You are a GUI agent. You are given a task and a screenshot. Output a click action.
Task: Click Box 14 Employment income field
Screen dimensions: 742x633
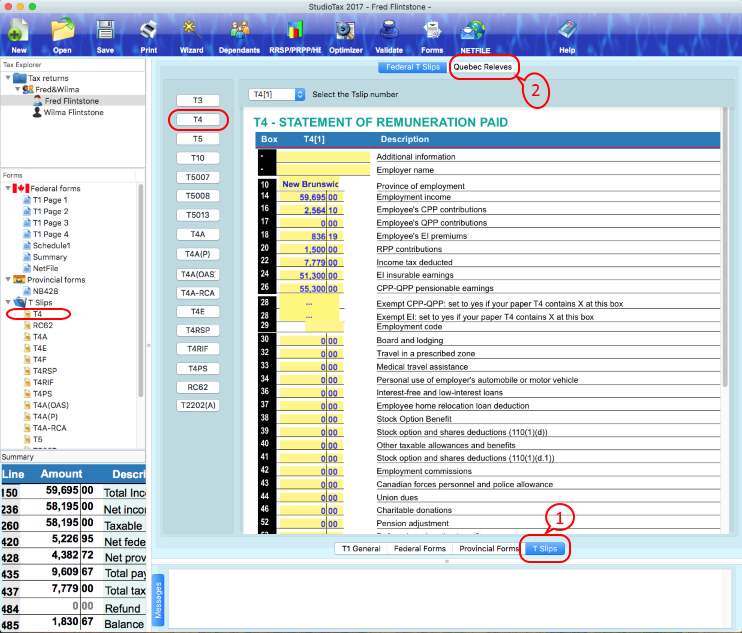tap(309, 197)
